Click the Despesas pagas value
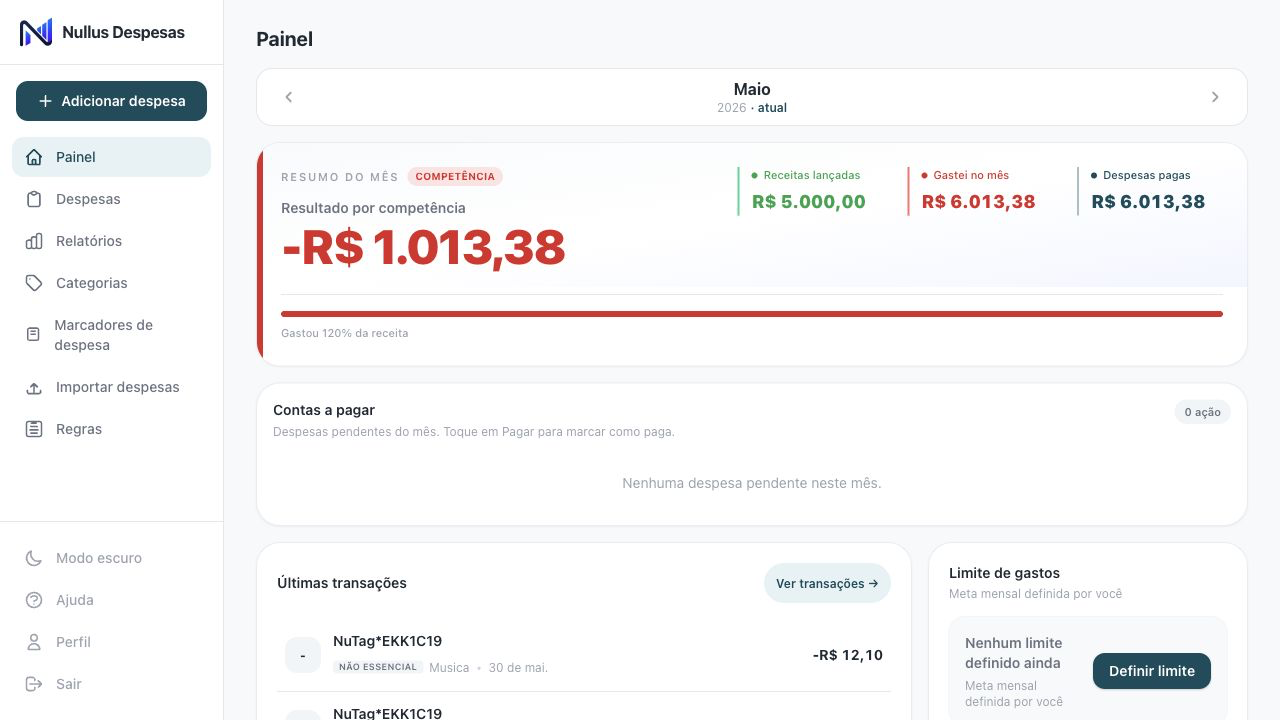 coord(1148,202)
